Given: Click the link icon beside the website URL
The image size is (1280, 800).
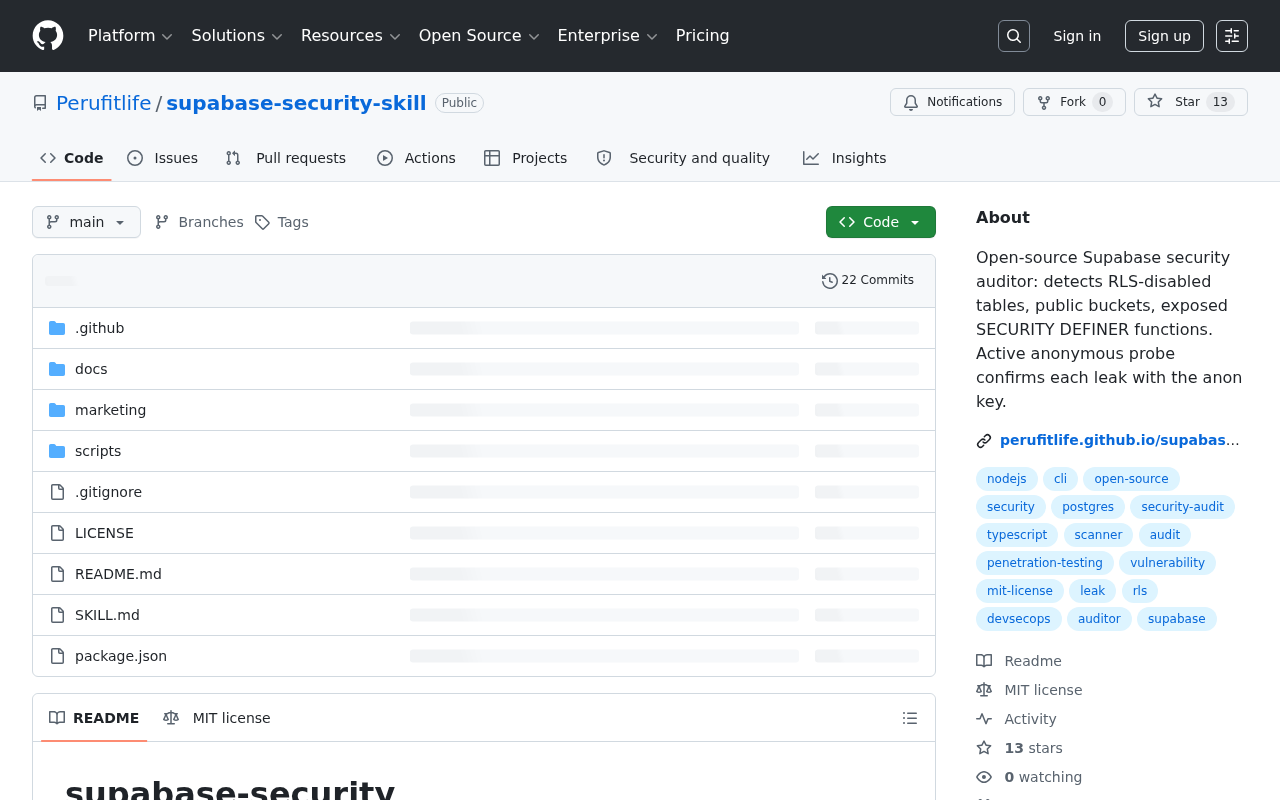Looking at the screenshot, I should point(984,441).
